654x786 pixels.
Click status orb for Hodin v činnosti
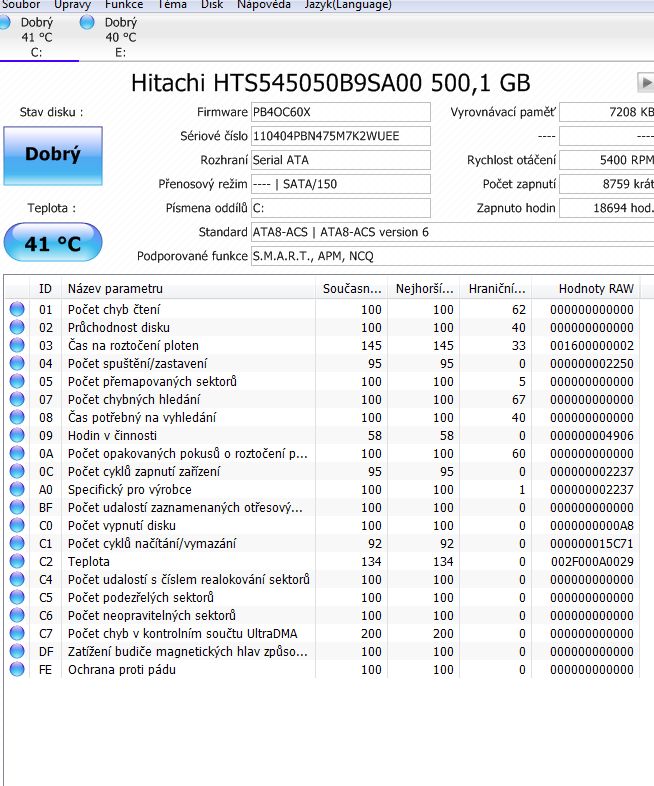(17, 435)
